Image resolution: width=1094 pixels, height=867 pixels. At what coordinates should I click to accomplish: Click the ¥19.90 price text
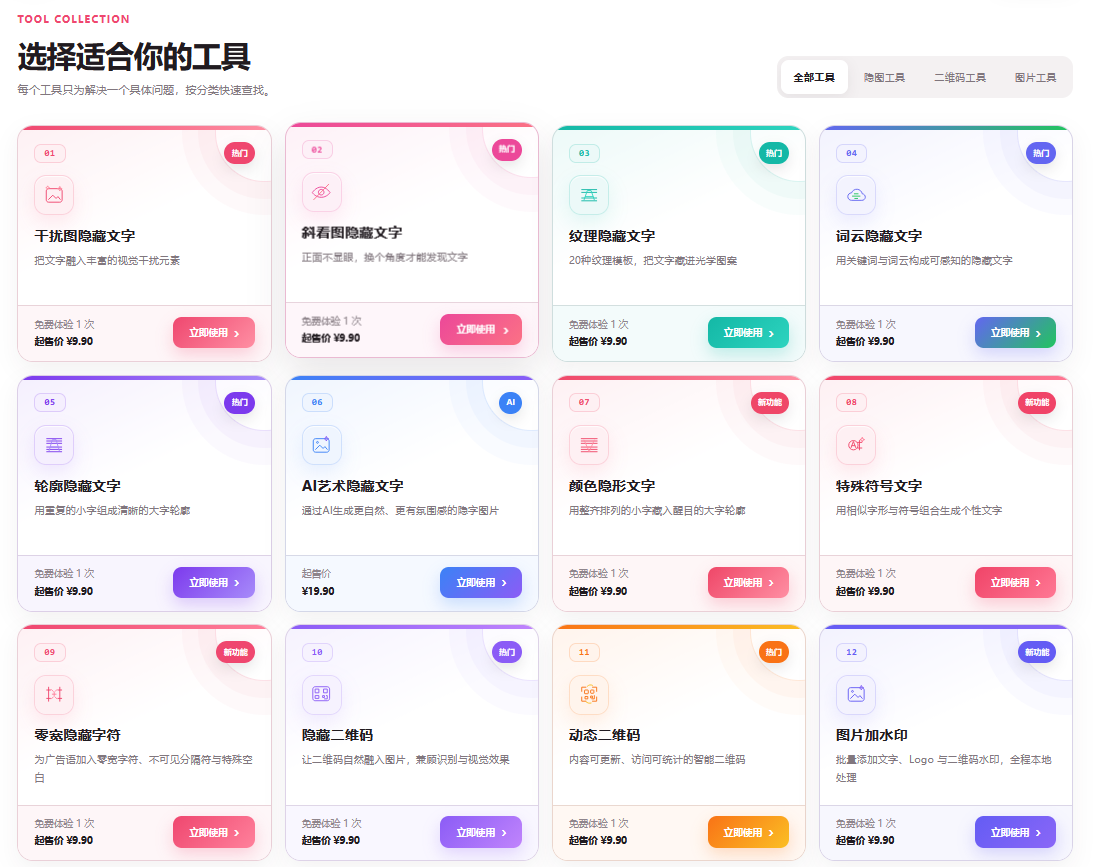point(318,591)
